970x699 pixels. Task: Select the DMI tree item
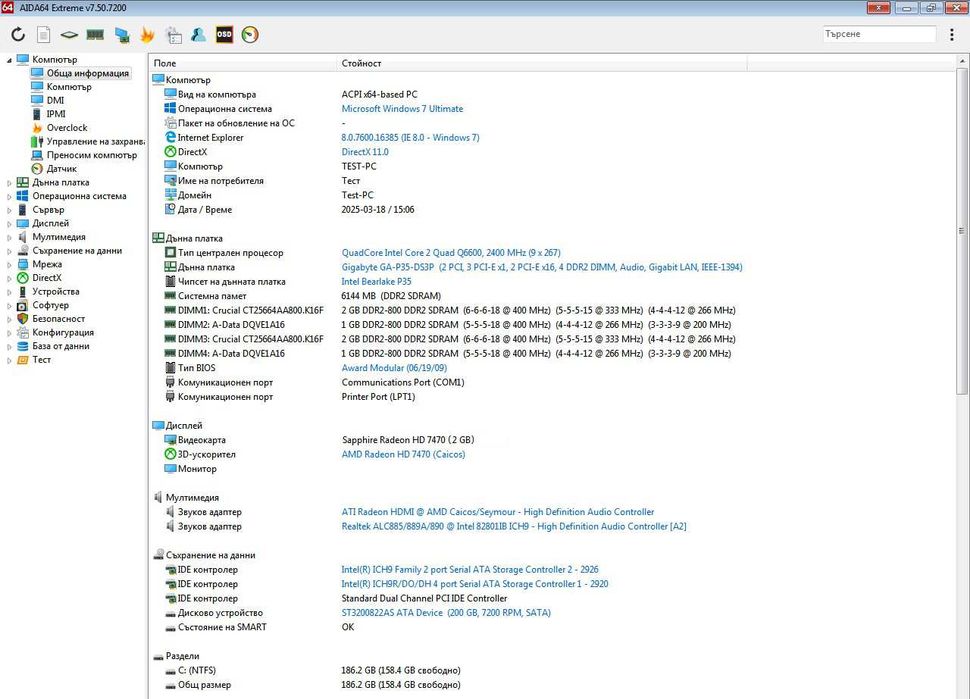click(55, 100)
